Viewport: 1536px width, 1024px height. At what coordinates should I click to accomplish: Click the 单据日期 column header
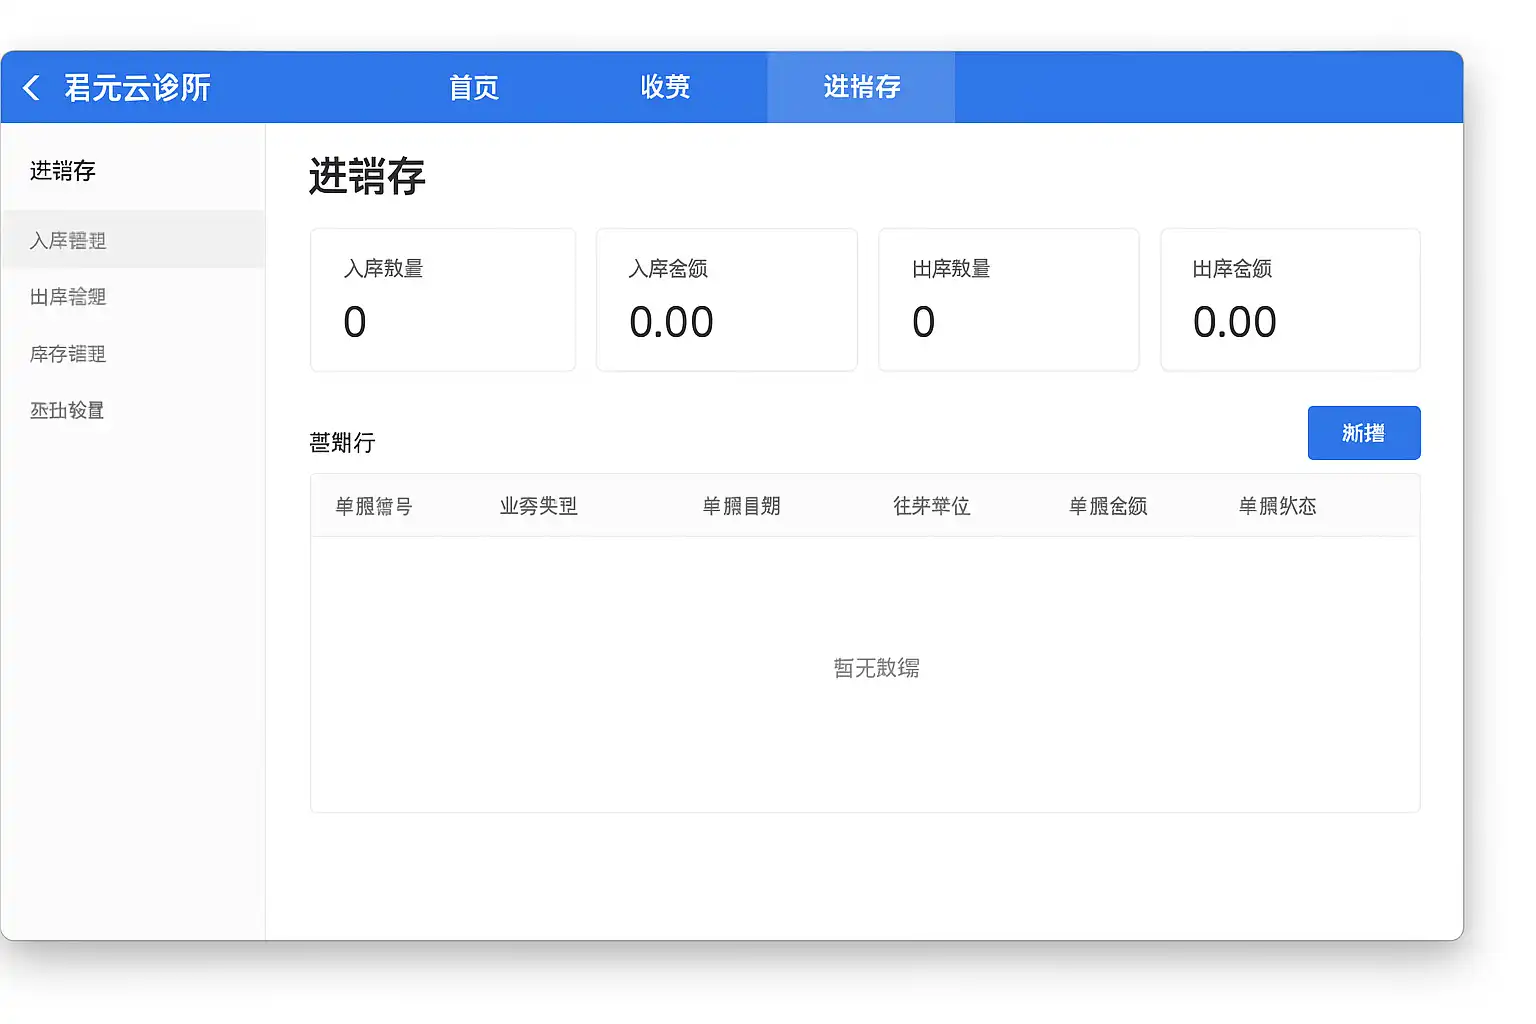coord(741,506)
